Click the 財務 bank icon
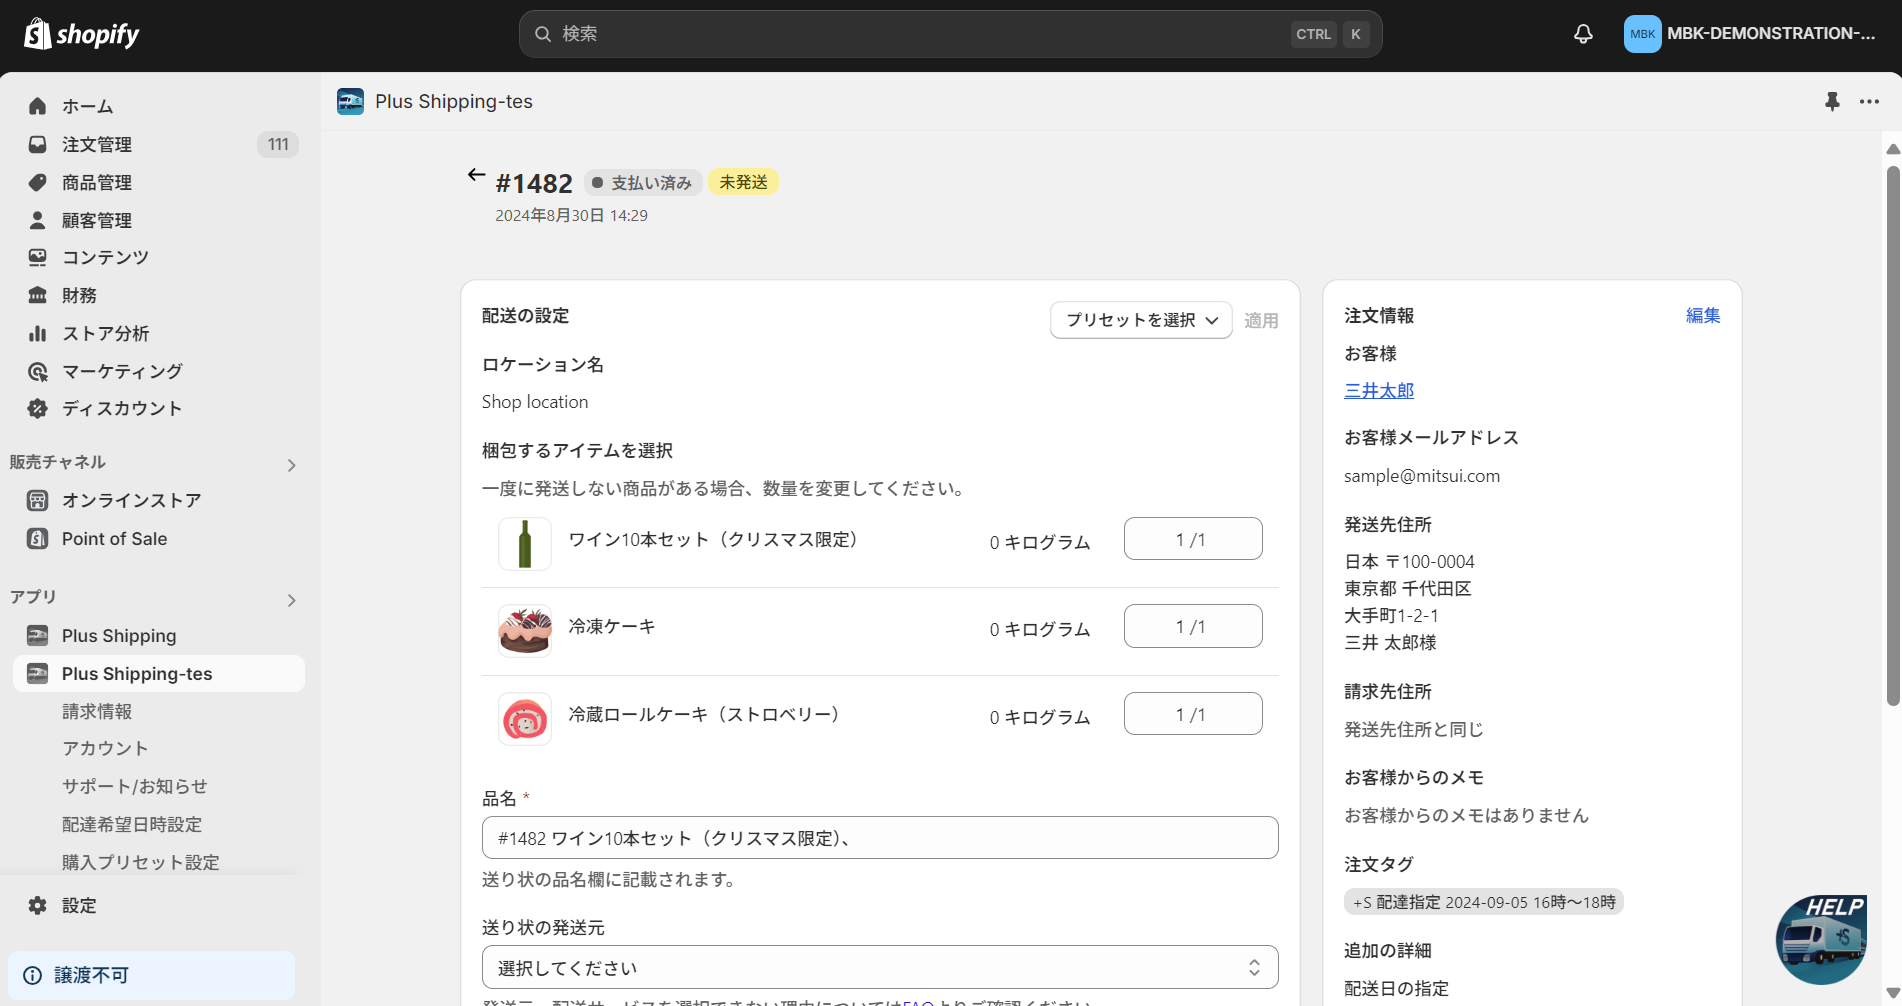The height and width of the screenshot is (1006, 1902). tap(38, 295)
